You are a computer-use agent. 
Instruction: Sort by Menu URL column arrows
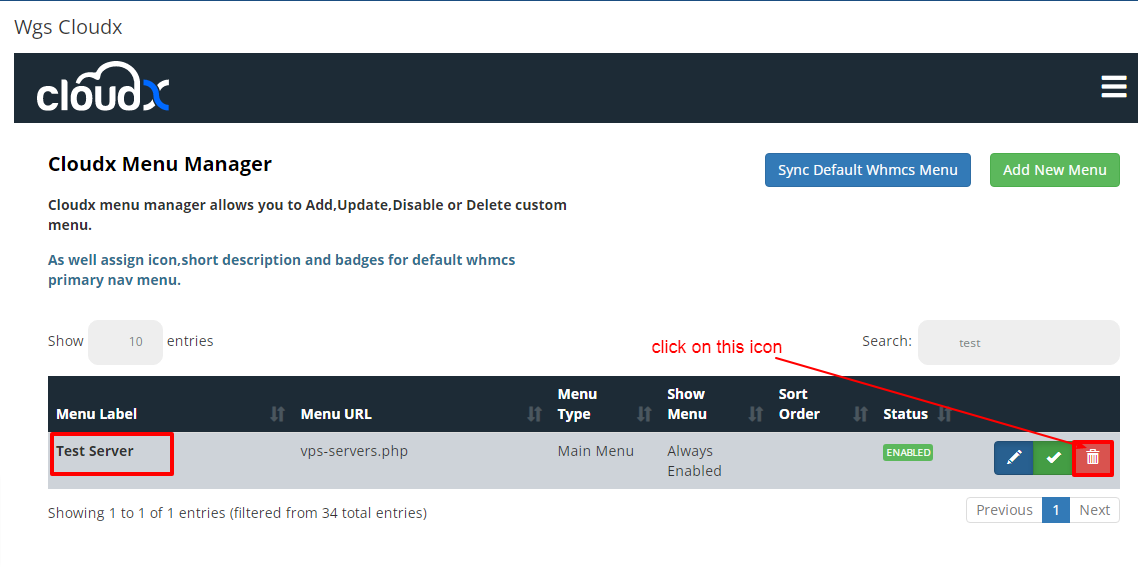pos(534,414)
